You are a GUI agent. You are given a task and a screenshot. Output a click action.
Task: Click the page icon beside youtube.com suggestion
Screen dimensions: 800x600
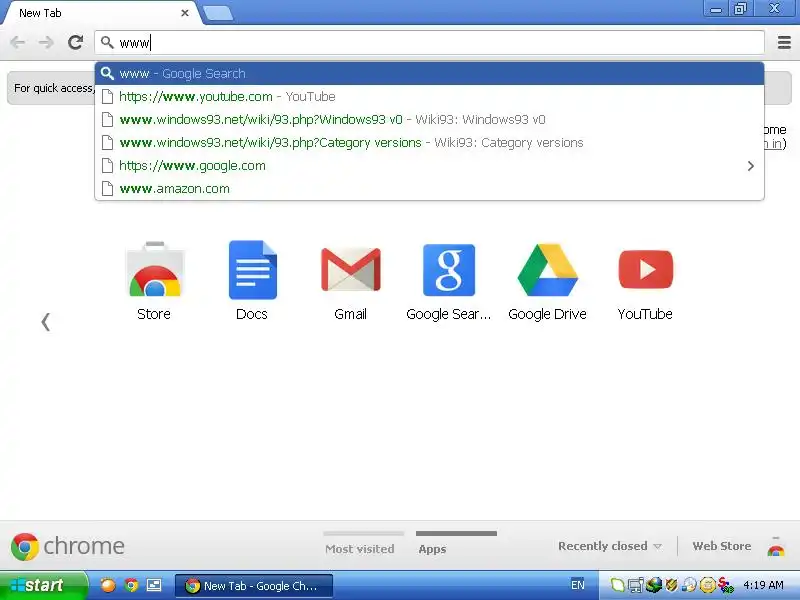tap(107, 96)
